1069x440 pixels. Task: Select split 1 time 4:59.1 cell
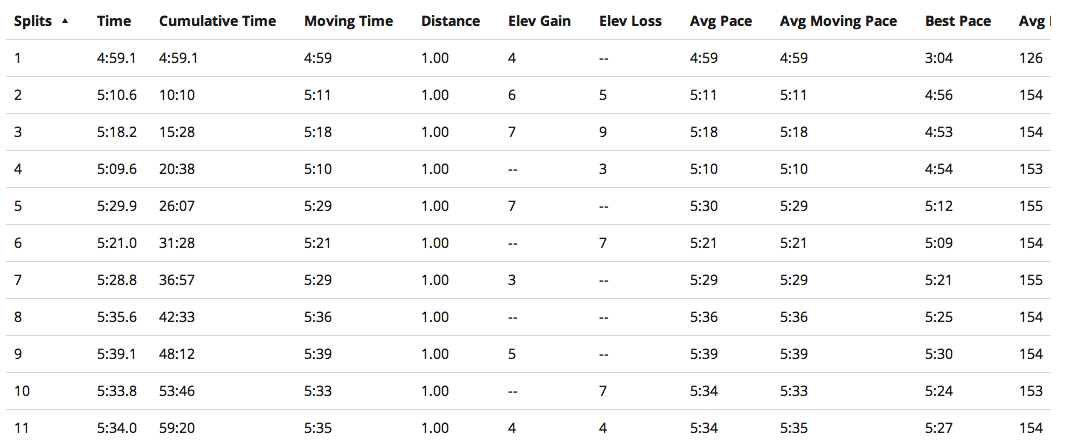tap(116, 58)
